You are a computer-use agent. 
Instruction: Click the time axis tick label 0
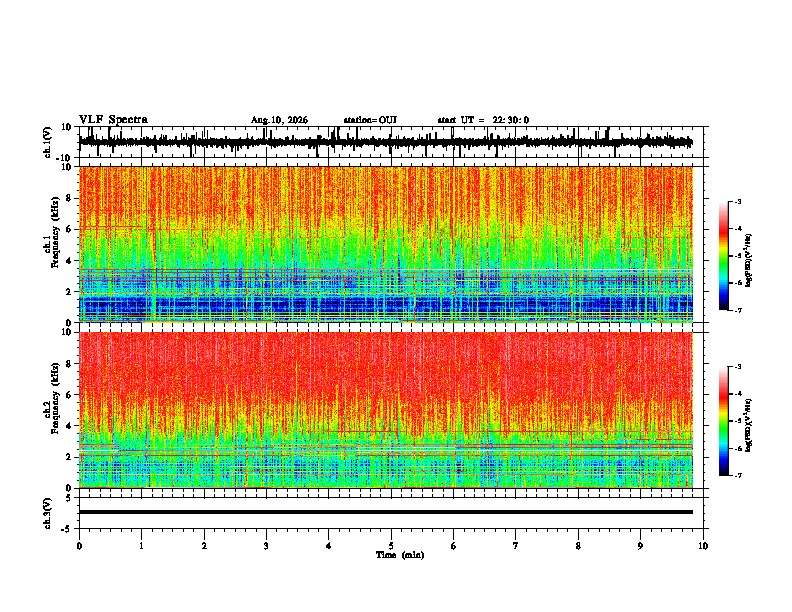(79, 546)
